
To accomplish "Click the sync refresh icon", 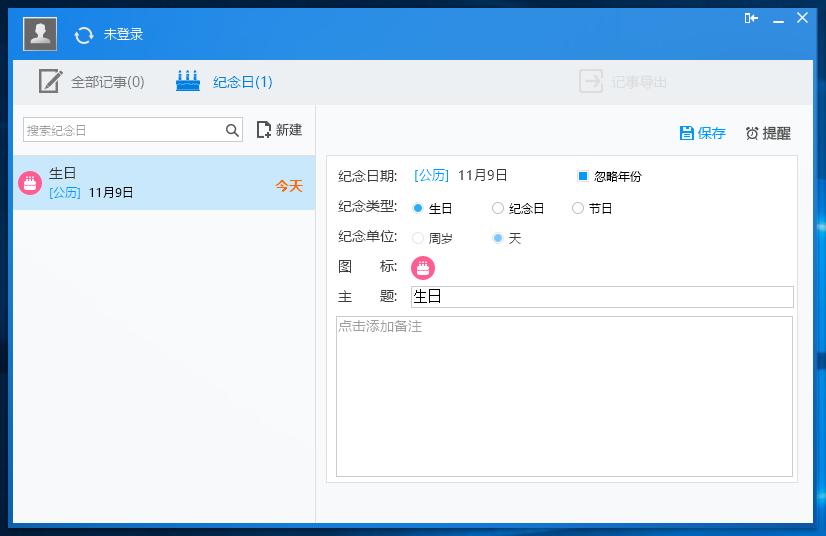I will (84, 35).
